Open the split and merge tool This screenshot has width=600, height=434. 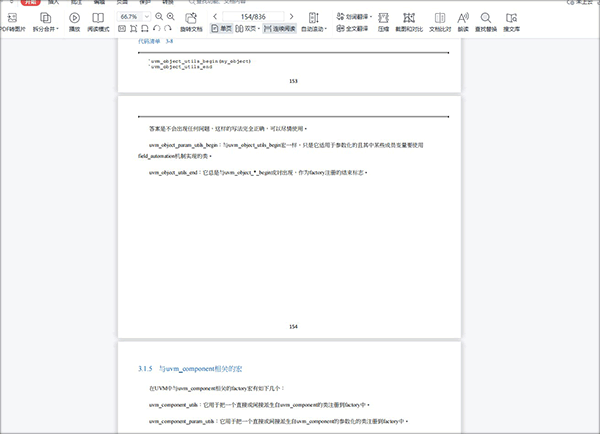point(45,22)
